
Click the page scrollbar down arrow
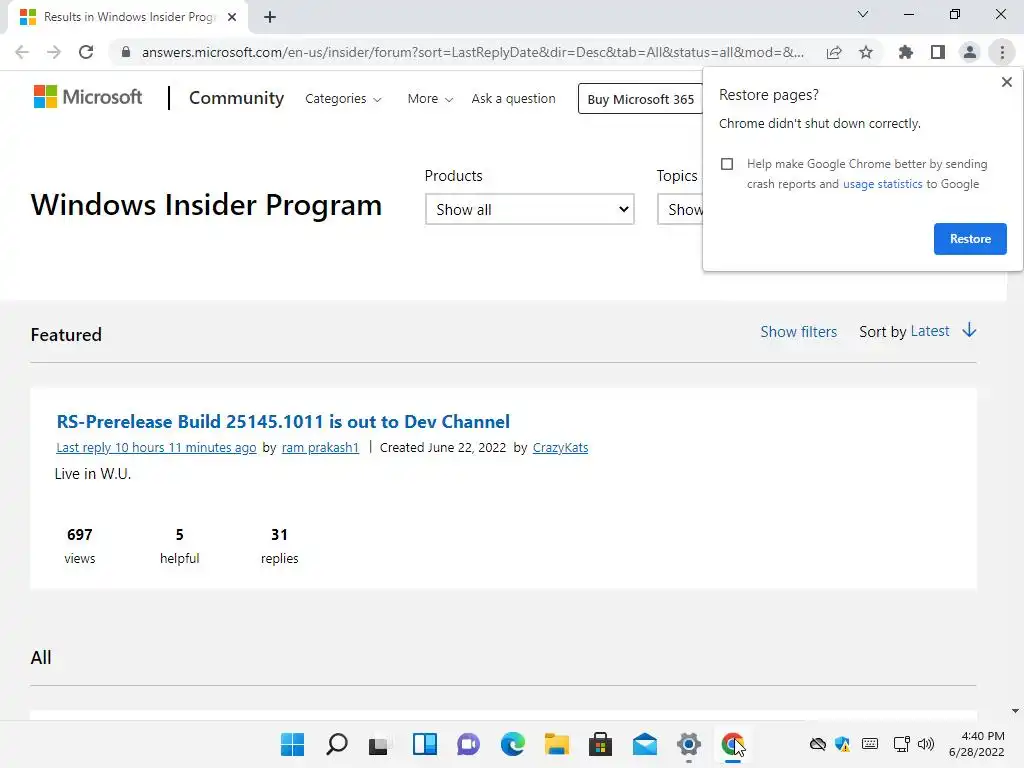click(1015, 711)
